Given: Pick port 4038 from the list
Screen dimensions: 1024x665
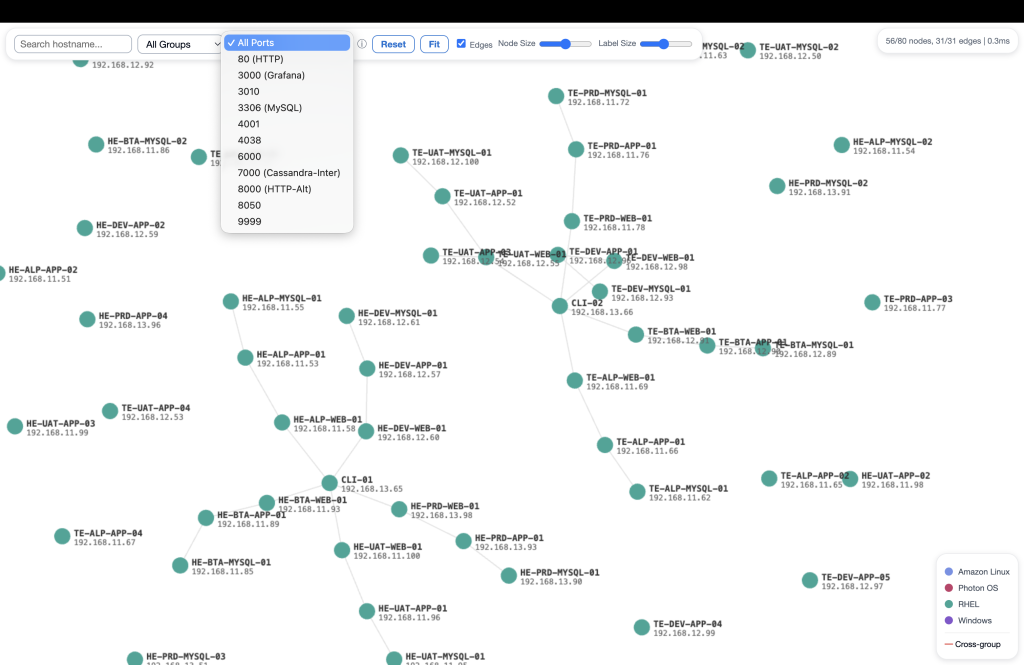Looking at the screenshot, I should (287, 140).
